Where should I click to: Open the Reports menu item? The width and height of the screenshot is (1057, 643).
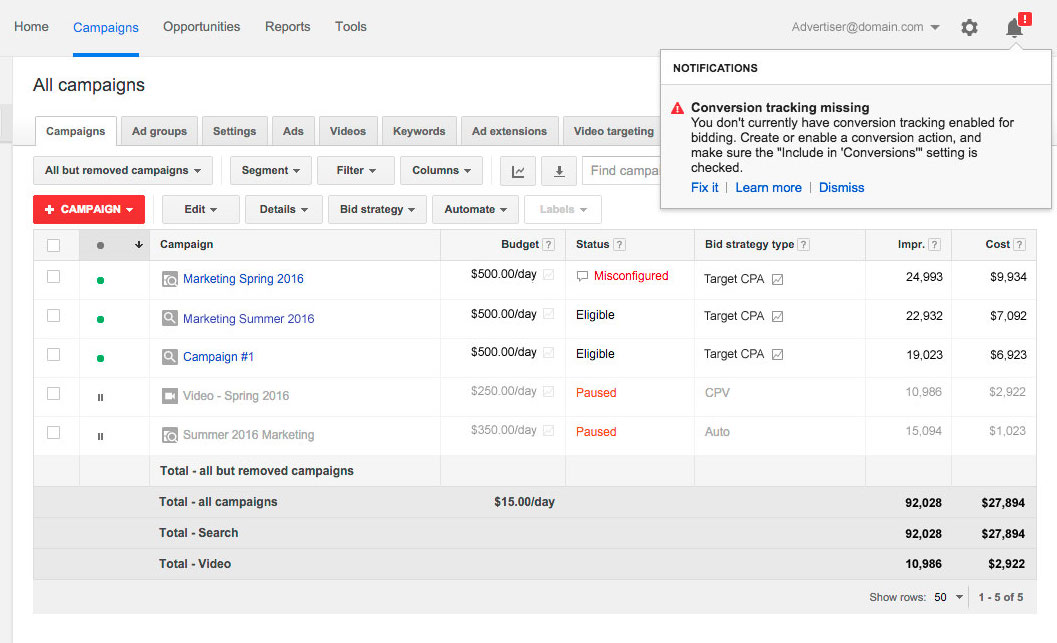[x=287, y=27]
